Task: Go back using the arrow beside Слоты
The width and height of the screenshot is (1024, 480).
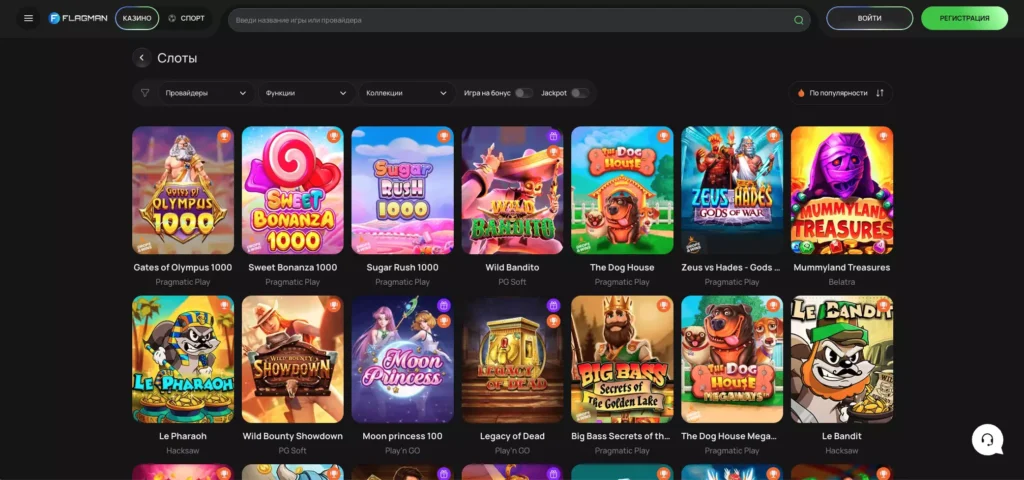Action: tap(142, 58)
